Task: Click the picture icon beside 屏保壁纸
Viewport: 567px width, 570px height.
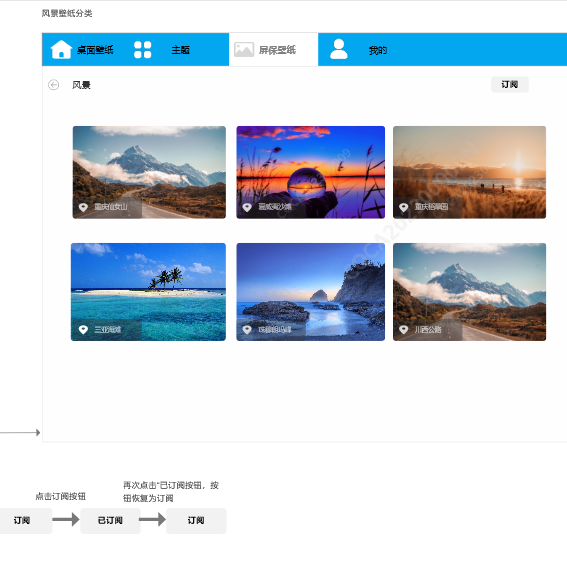Action: click(x=244, y=50)
